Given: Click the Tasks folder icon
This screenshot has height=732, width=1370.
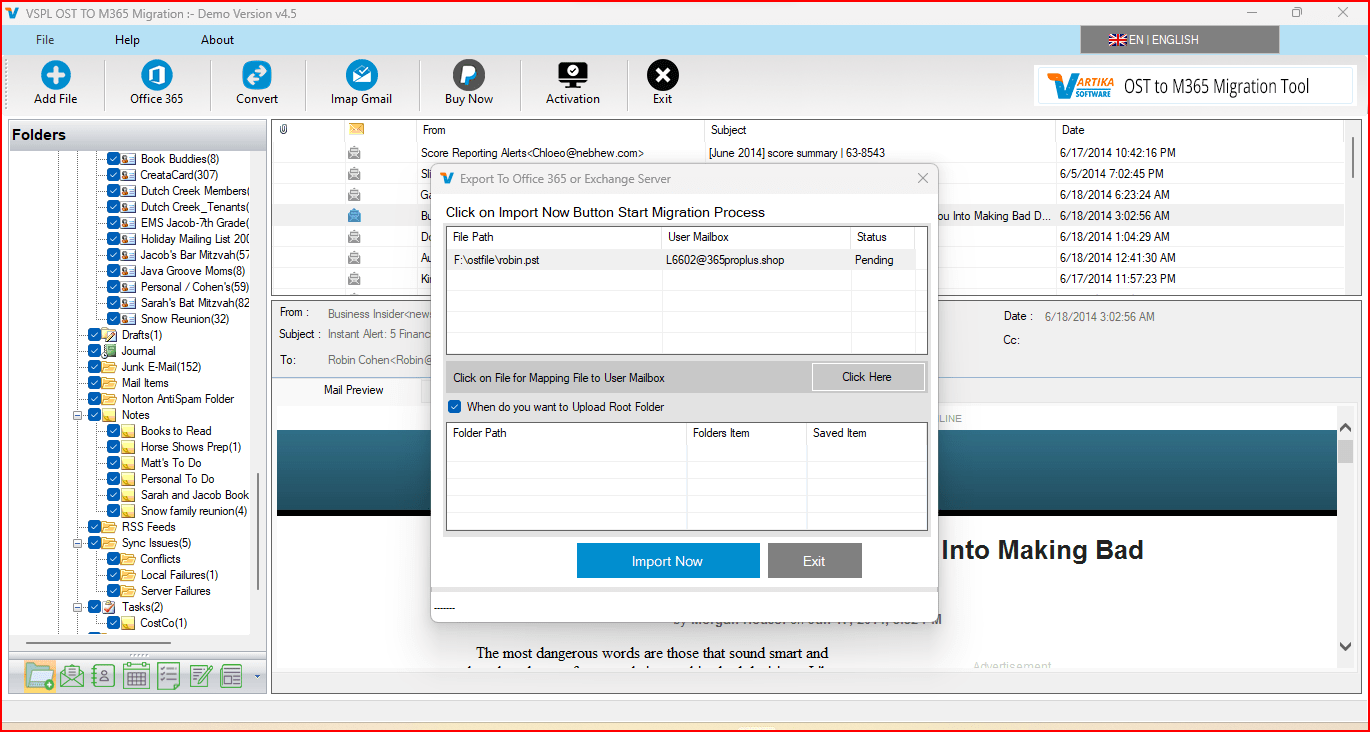Looking at the screenshot, I should pos(110,607).
